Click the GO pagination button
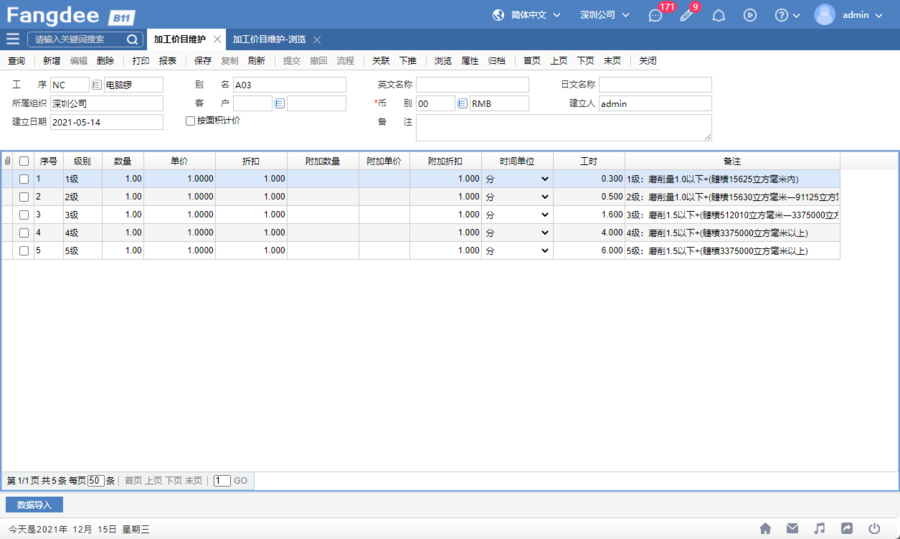 coord(240,480)
